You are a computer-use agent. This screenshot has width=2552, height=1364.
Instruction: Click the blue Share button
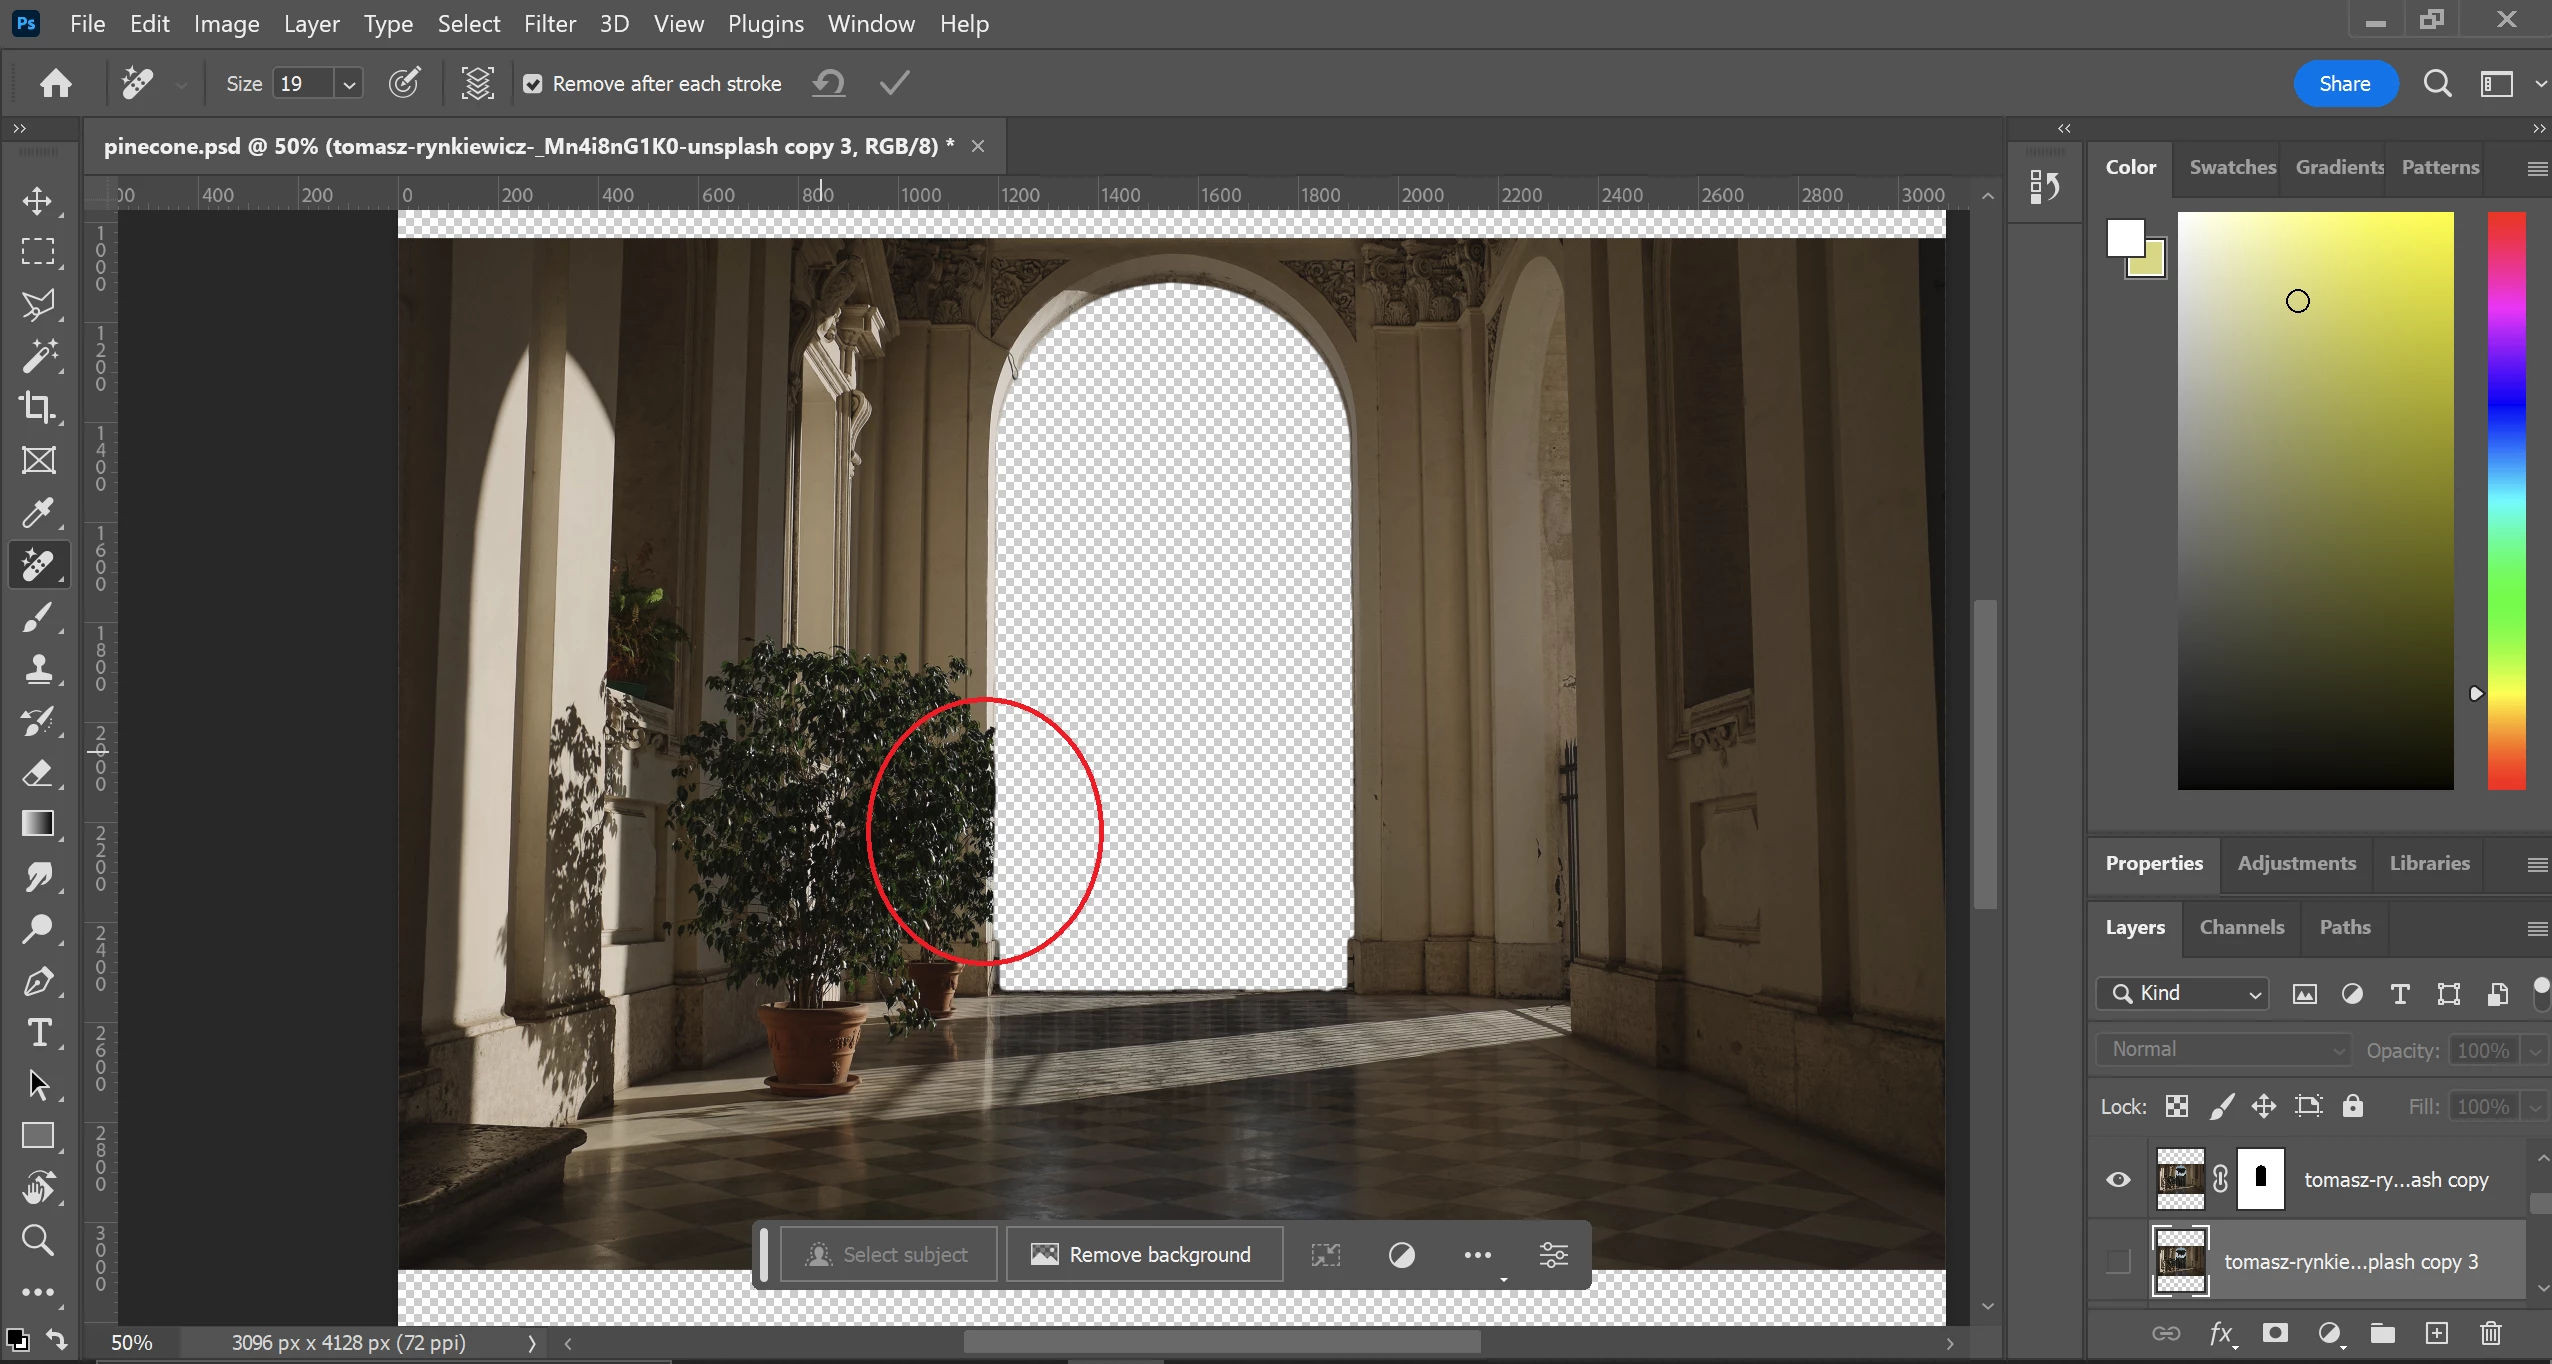pyautogui.click(x=2344, y=84)
